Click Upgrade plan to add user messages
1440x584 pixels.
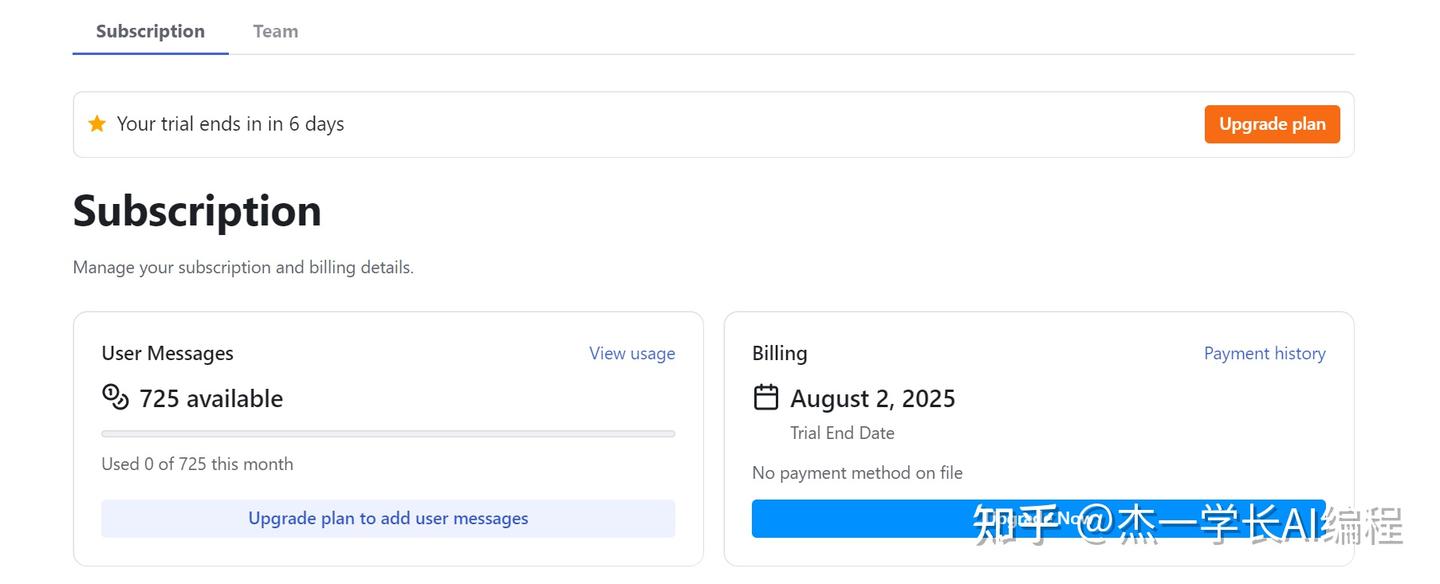(388, 518)
